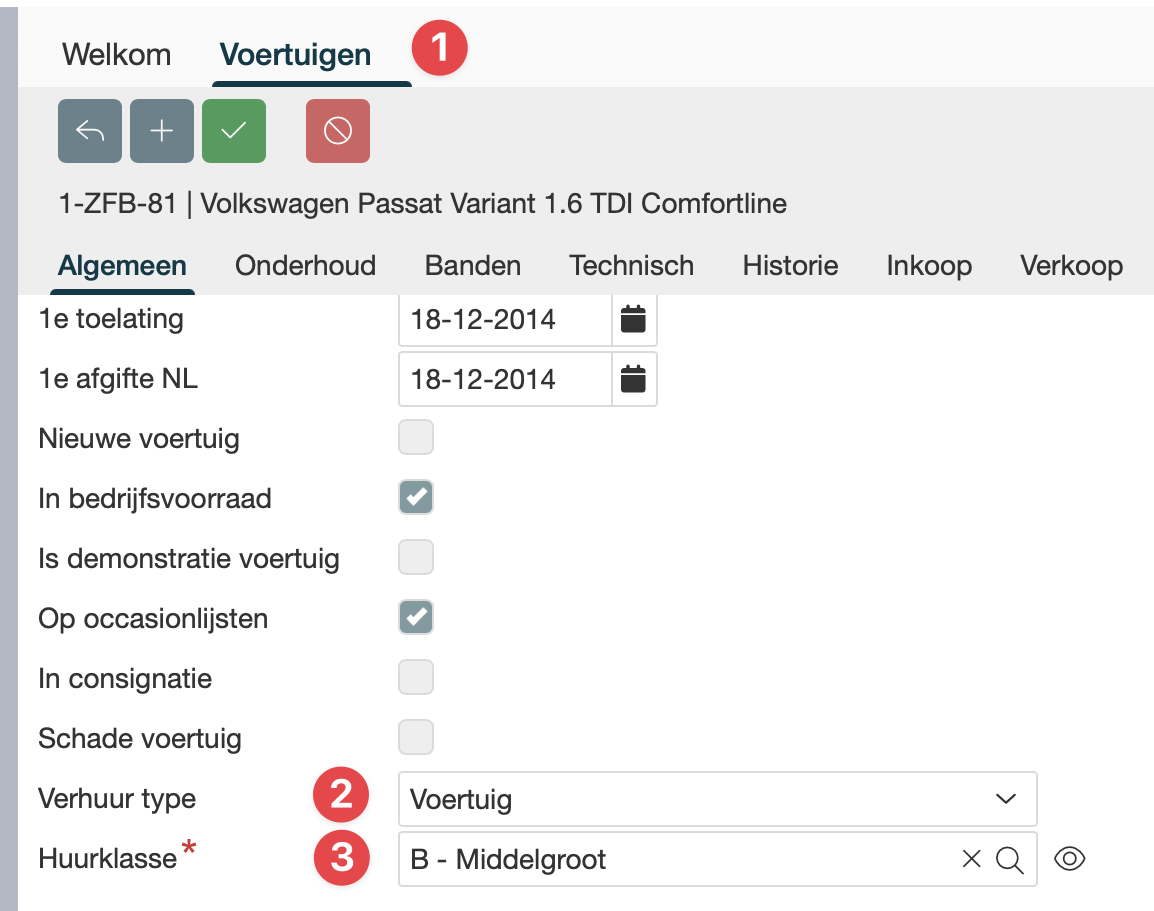1154x911 pixels.
Task: Enable the Nieuwe voertuig checkbox
Action: (x=416, y=438)
